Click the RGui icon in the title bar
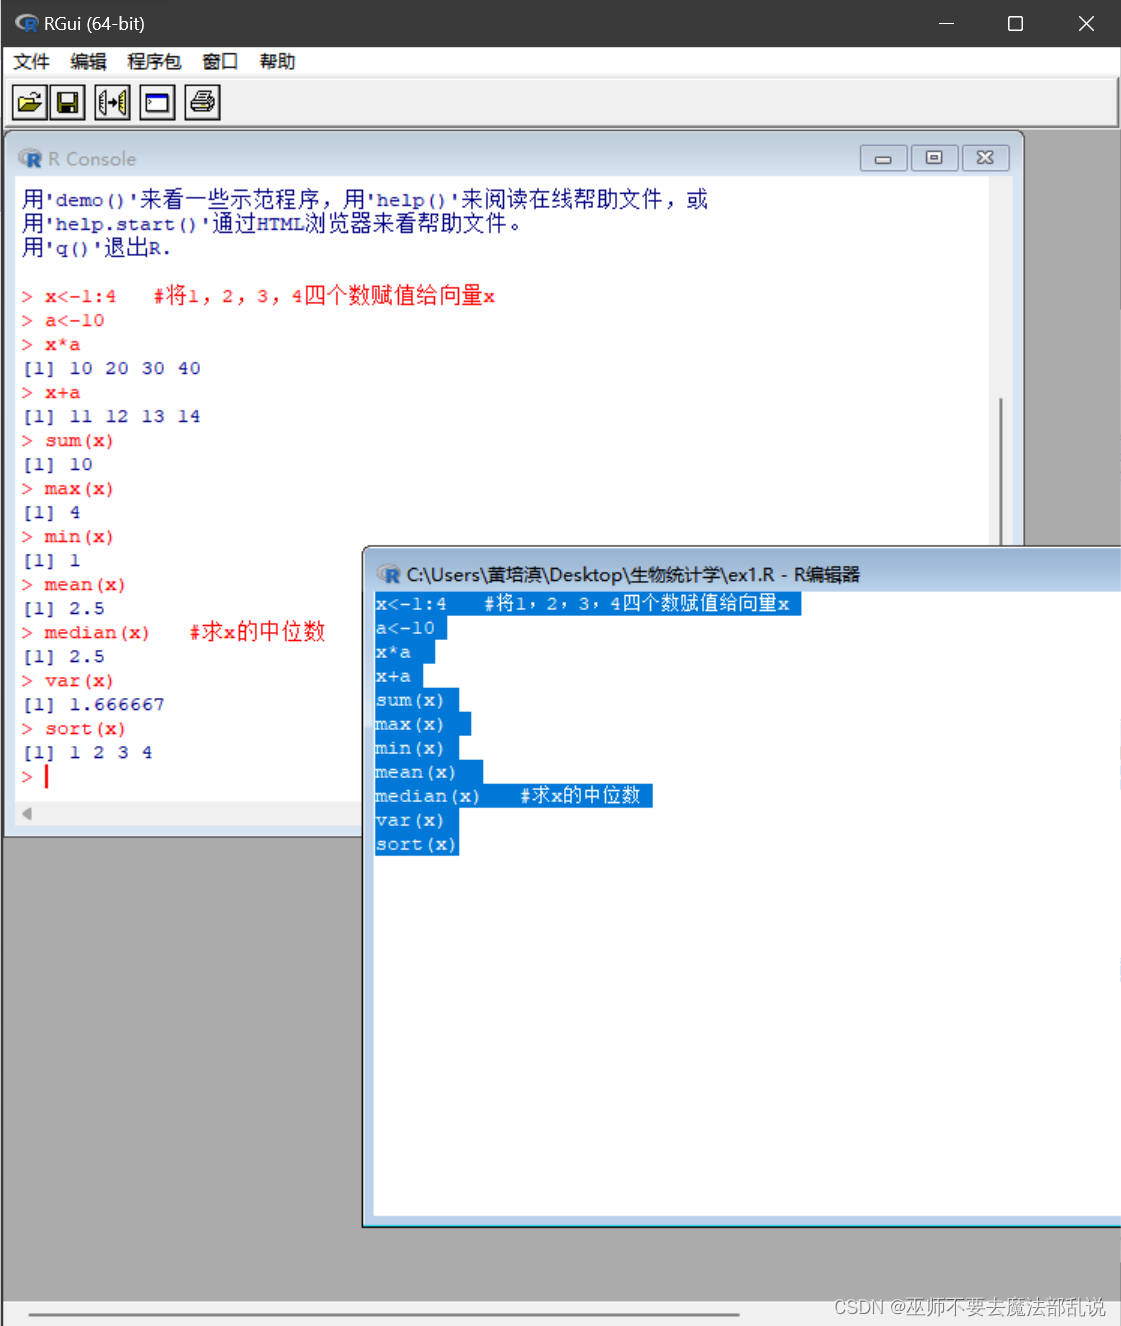The image size is (1121, 1326). click(26, 23)
